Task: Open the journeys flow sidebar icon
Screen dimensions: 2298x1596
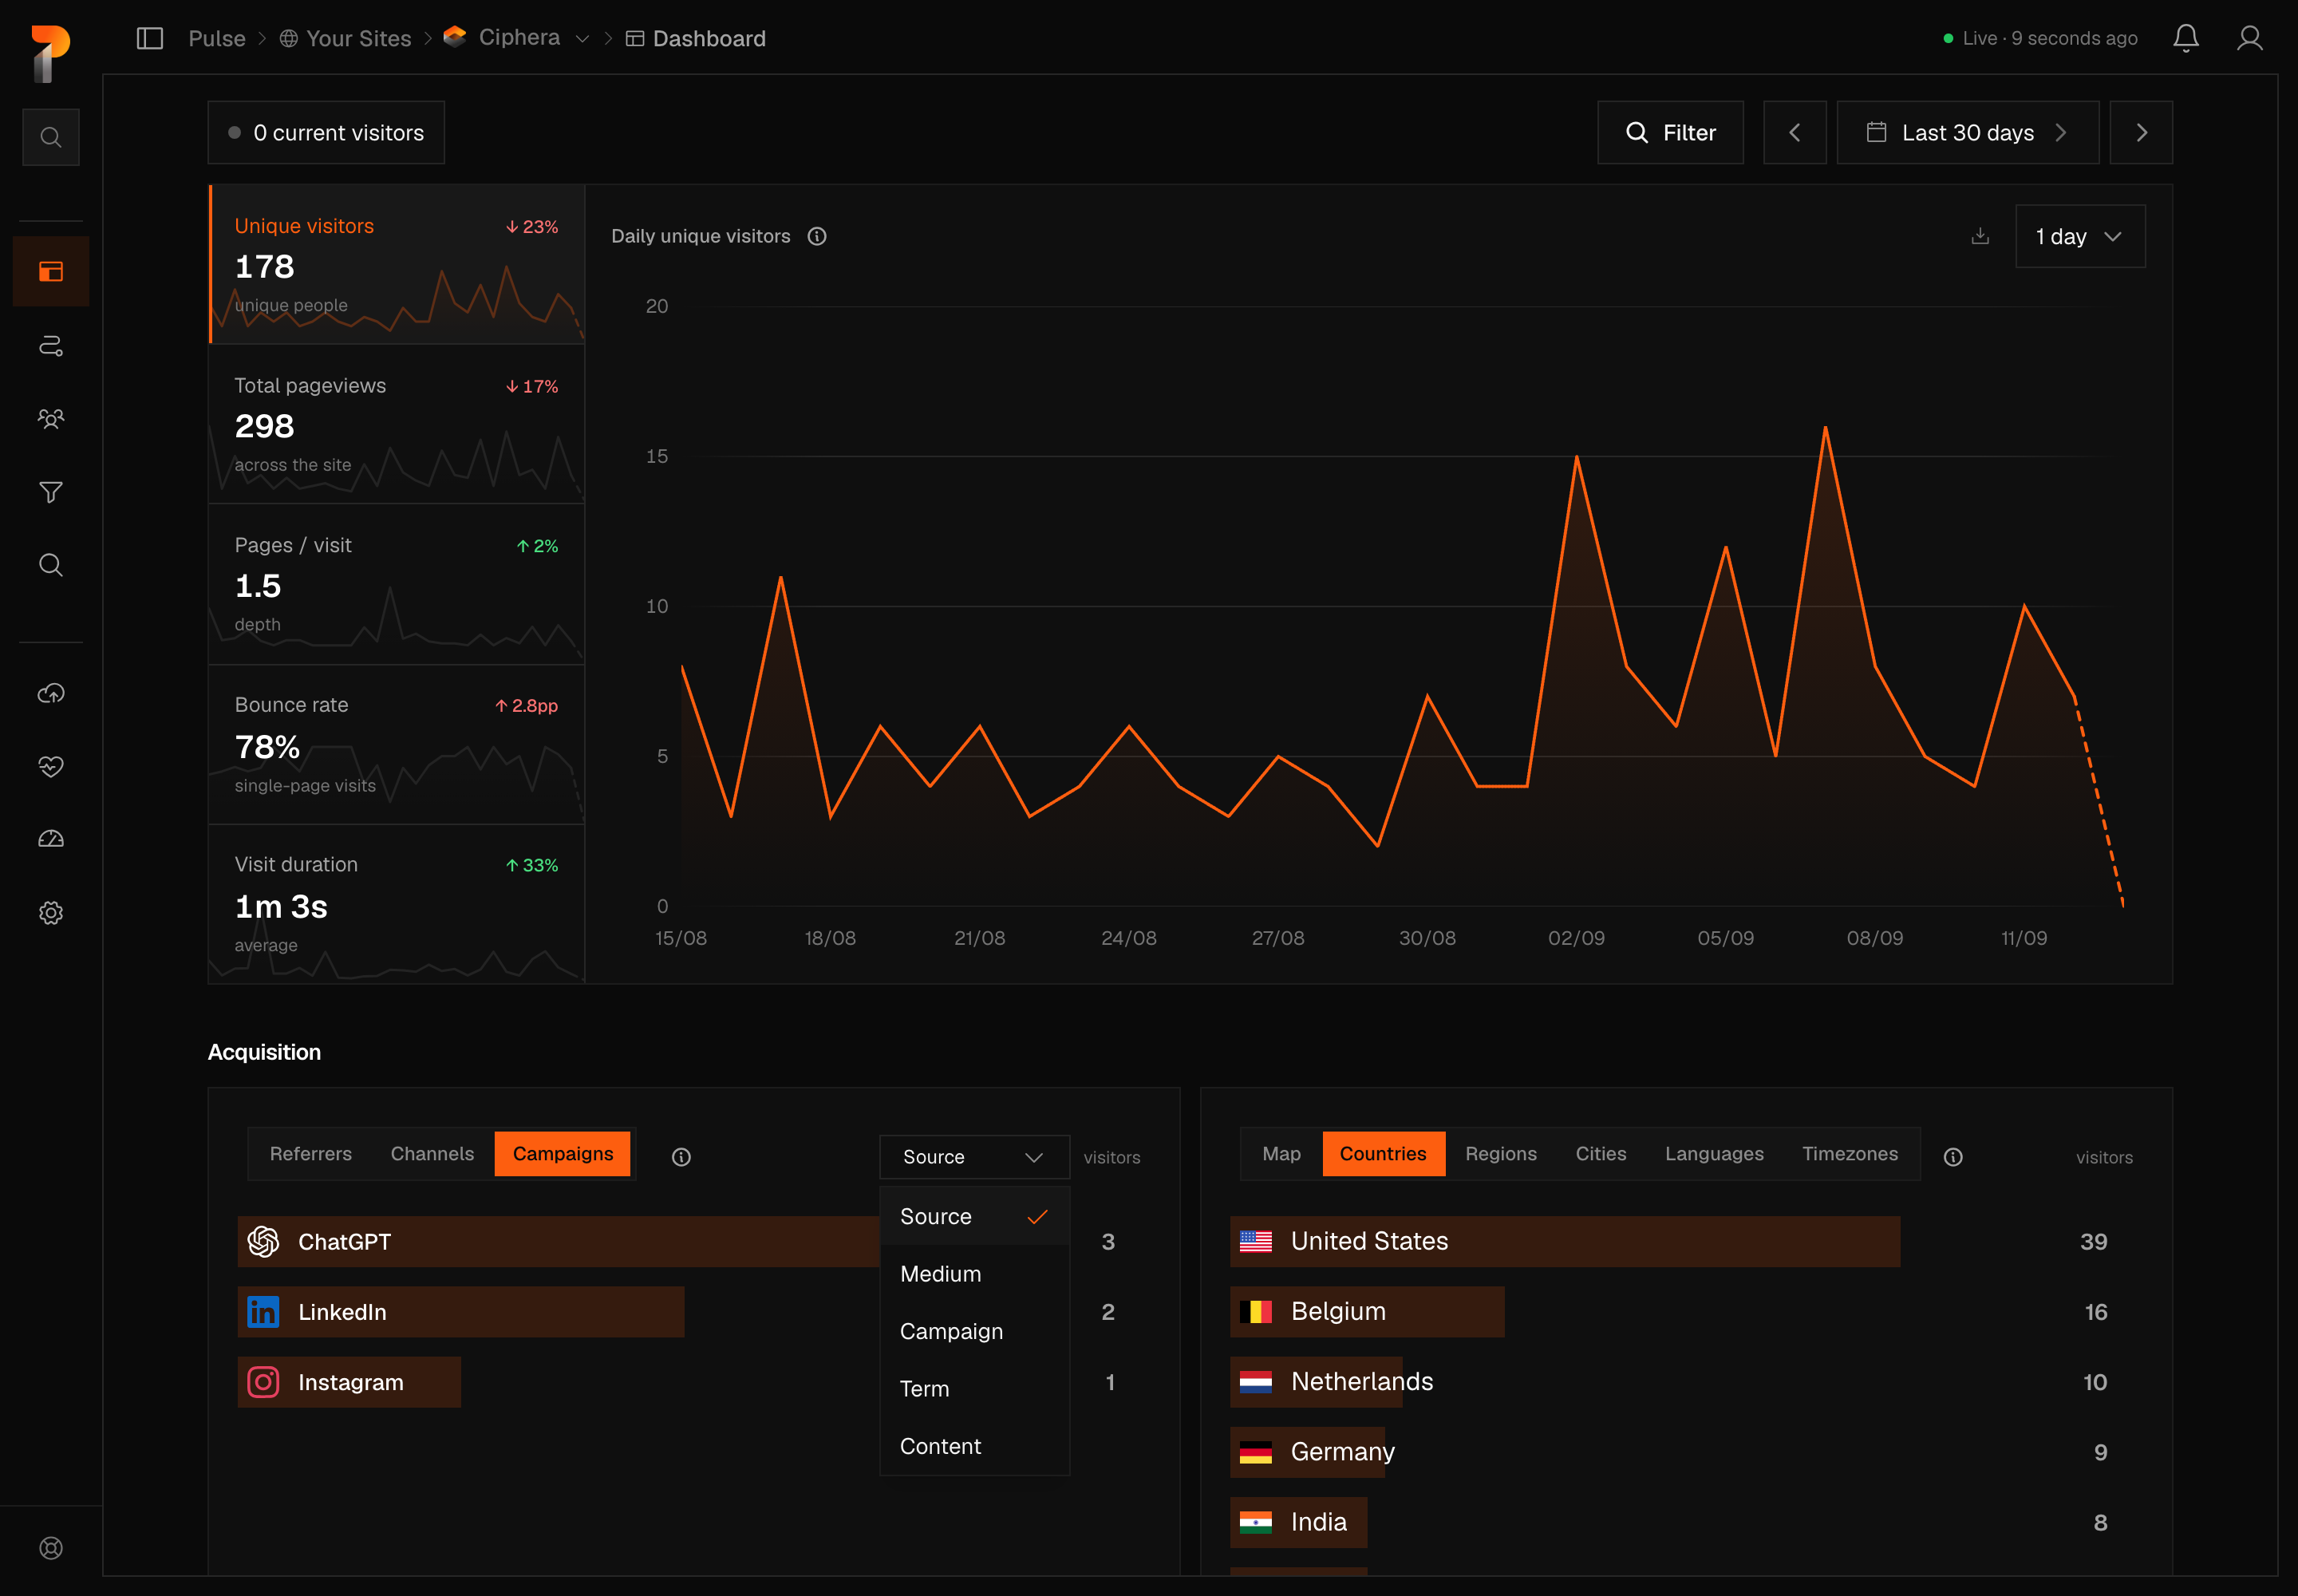Action: point(51,346)
